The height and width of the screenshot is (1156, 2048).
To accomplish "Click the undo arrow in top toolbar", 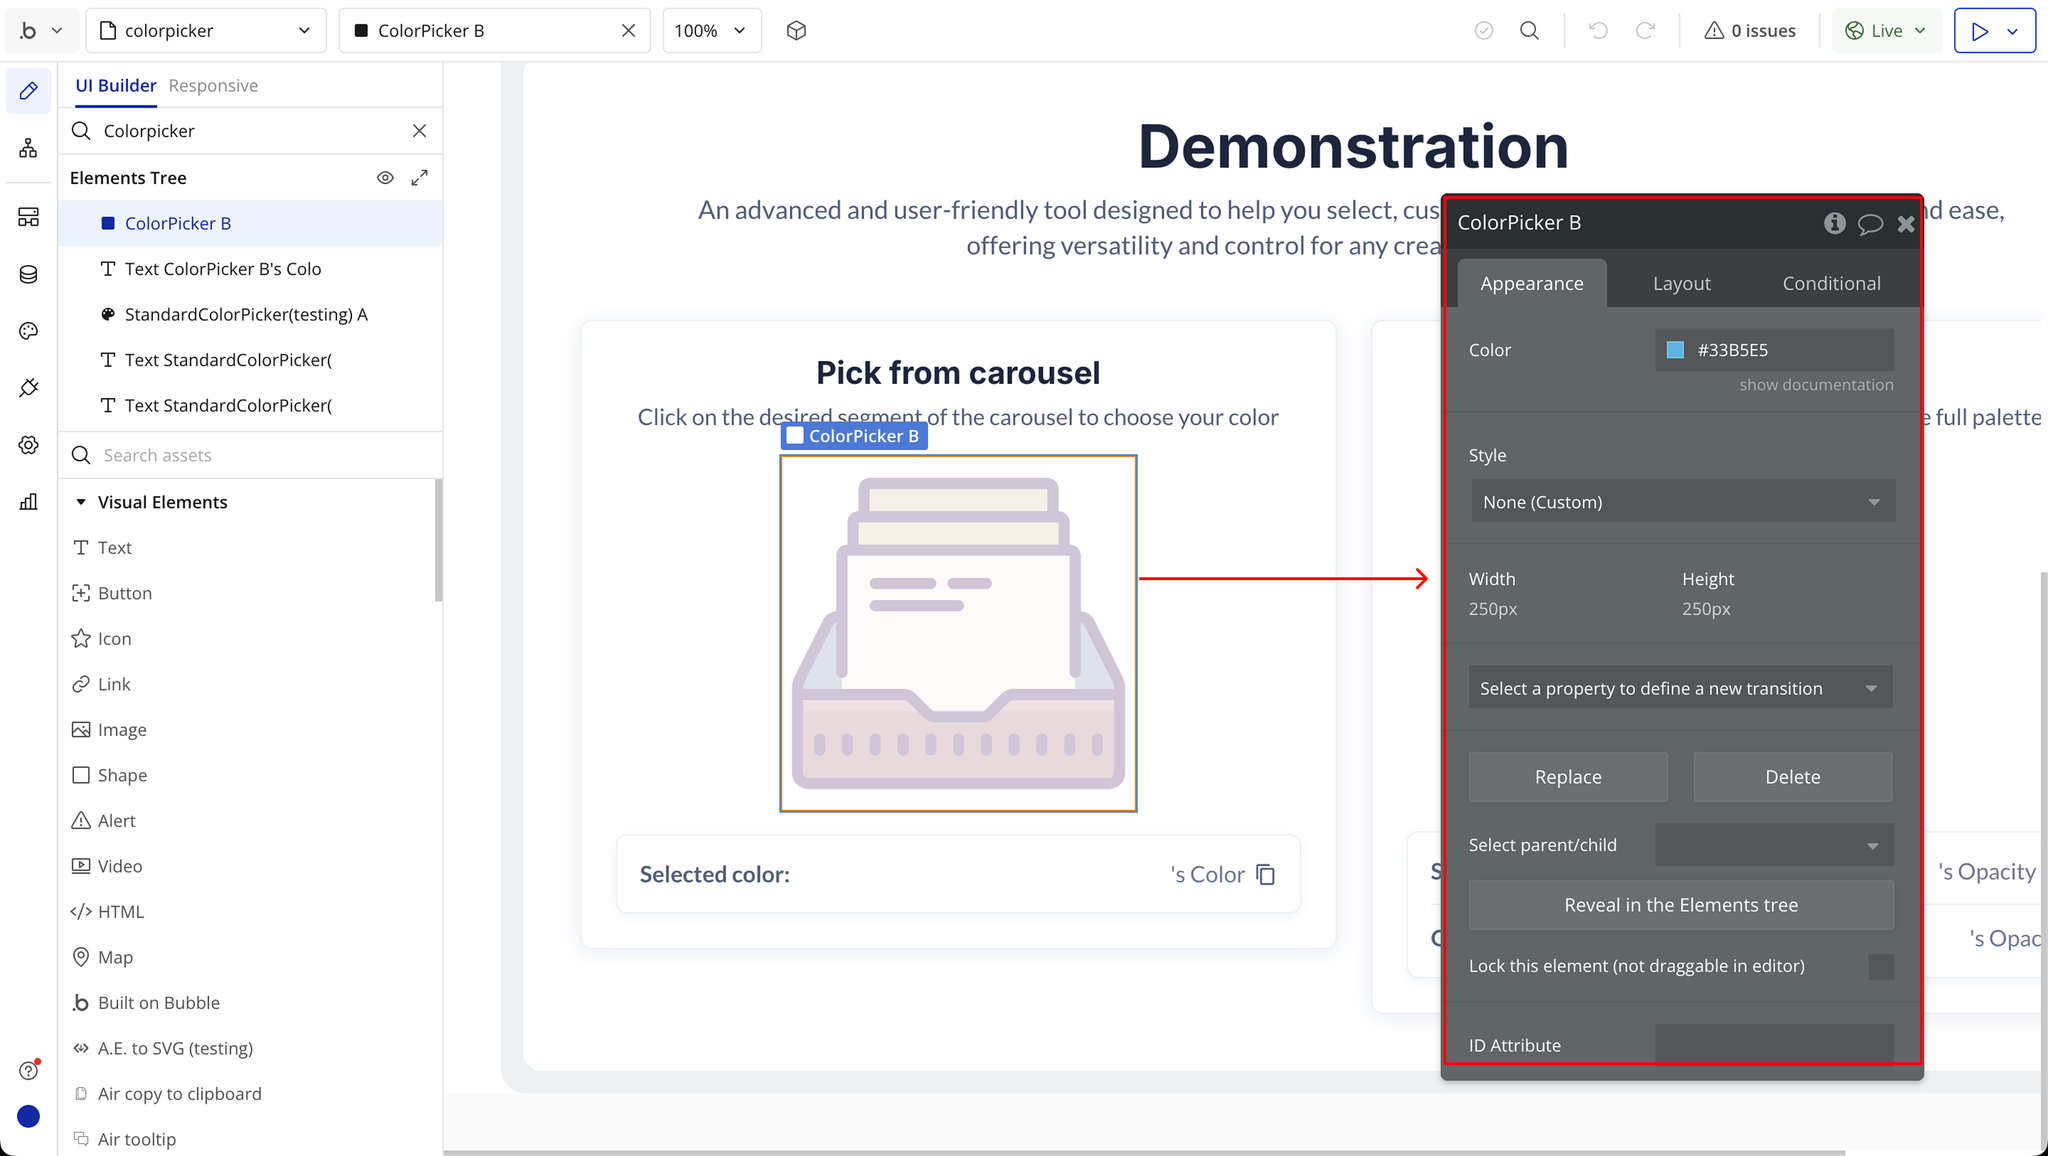I will (1598, 31).
